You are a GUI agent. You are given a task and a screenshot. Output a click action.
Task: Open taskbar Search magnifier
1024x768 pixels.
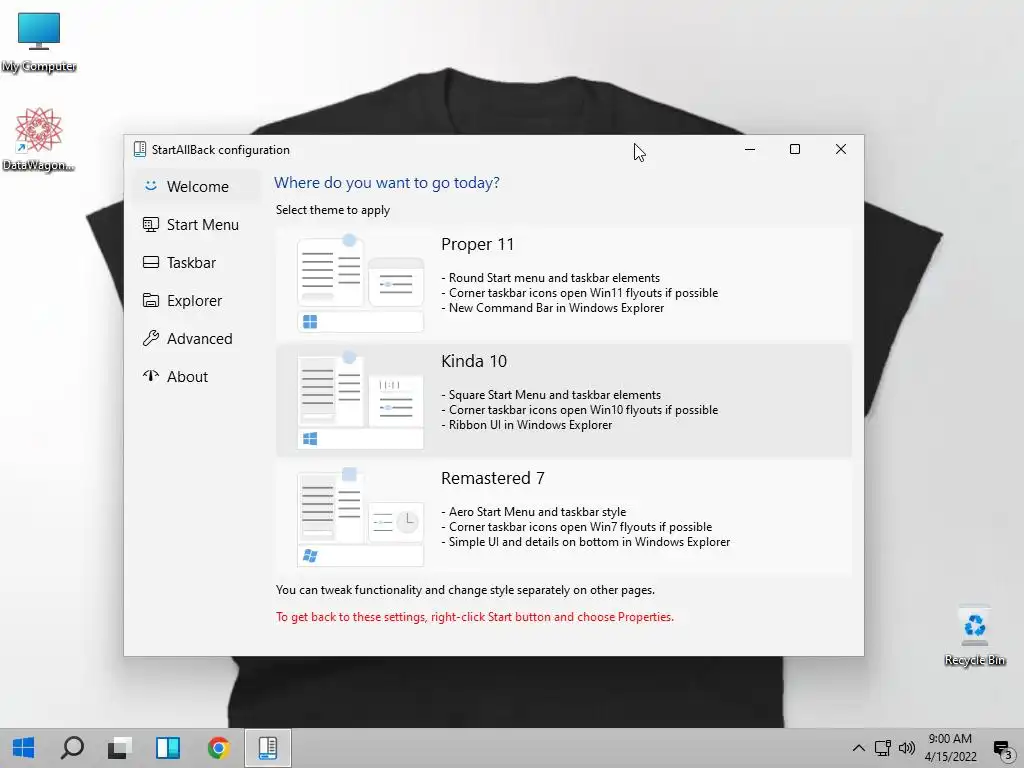(x=72, y=748)
